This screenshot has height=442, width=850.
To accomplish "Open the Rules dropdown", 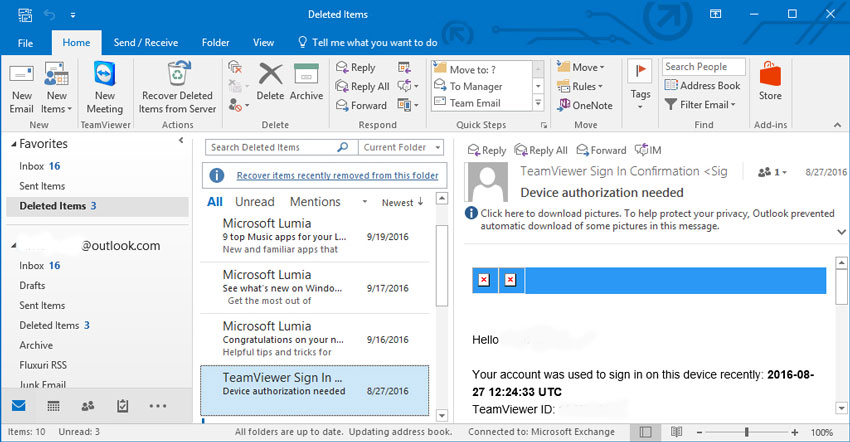I will (579, 86).
